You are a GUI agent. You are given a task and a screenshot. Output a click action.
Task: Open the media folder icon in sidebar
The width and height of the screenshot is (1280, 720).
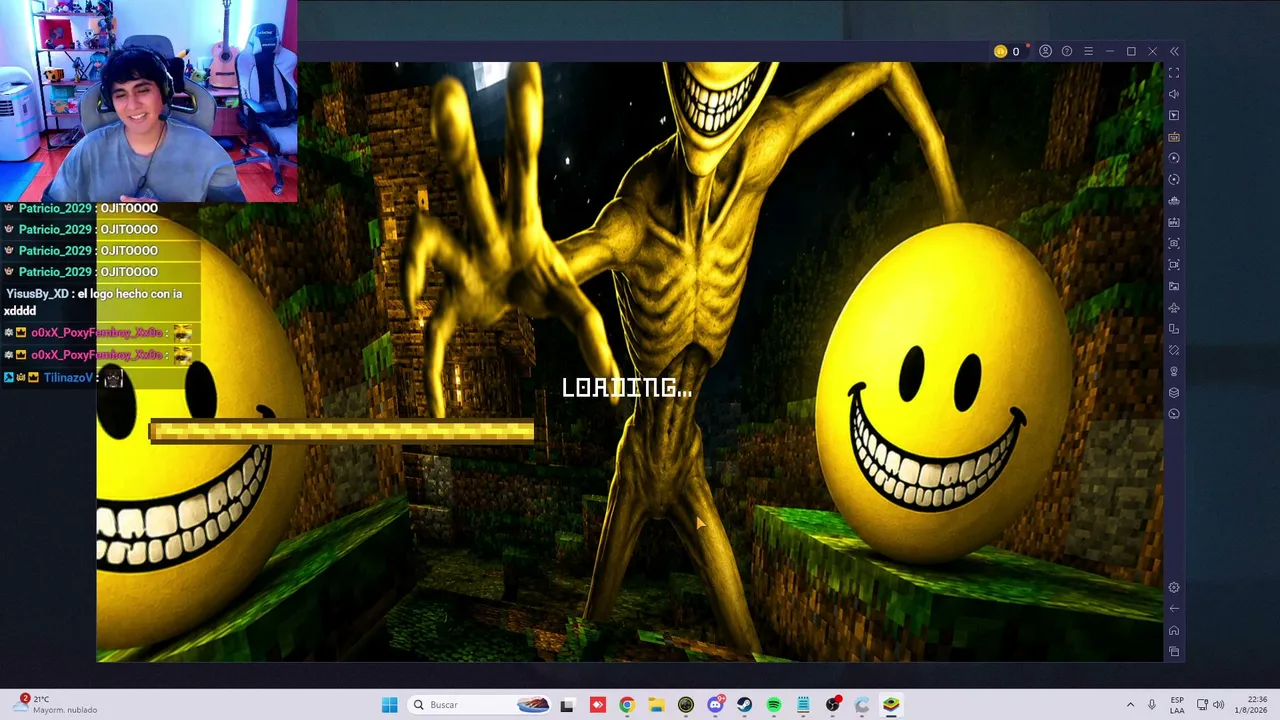tap(1174, 286)
